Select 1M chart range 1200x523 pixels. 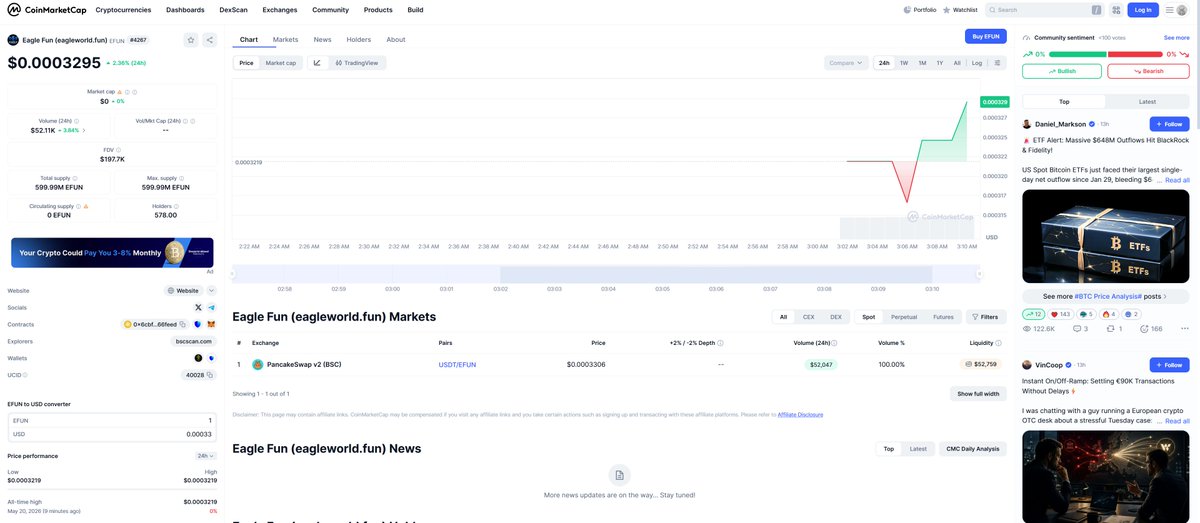tap(922, 62)
